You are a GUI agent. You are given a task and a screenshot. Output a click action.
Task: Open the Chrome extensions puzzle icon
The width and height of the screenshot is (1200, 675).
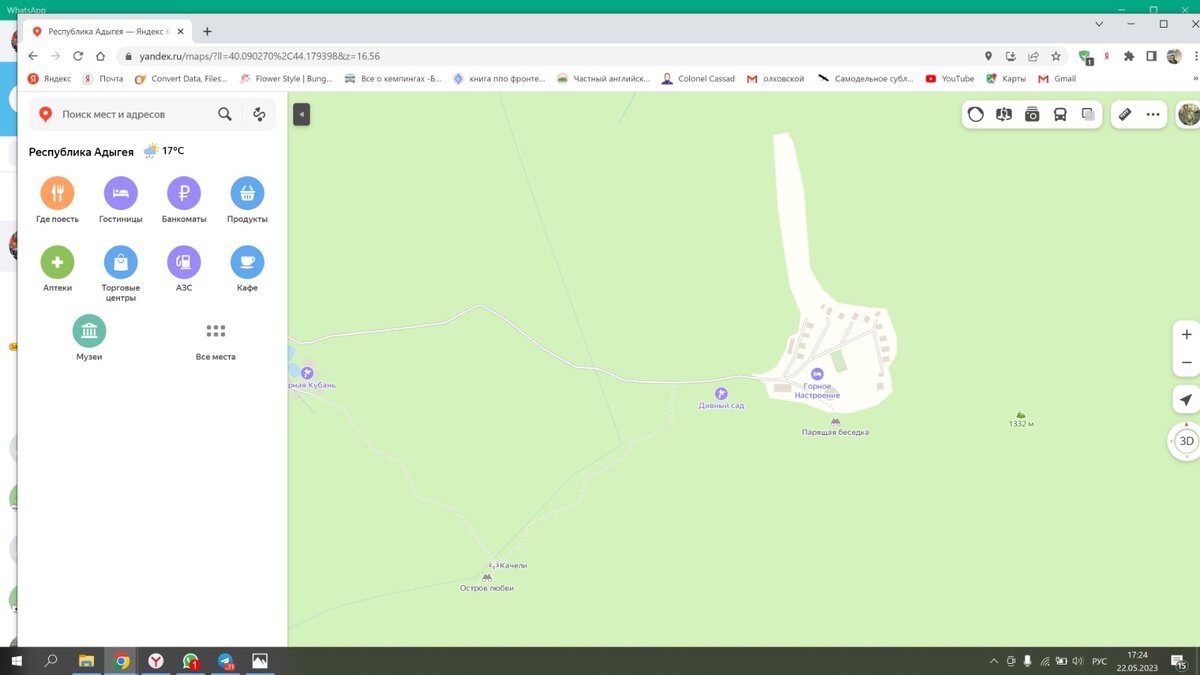coord(1129,56)
